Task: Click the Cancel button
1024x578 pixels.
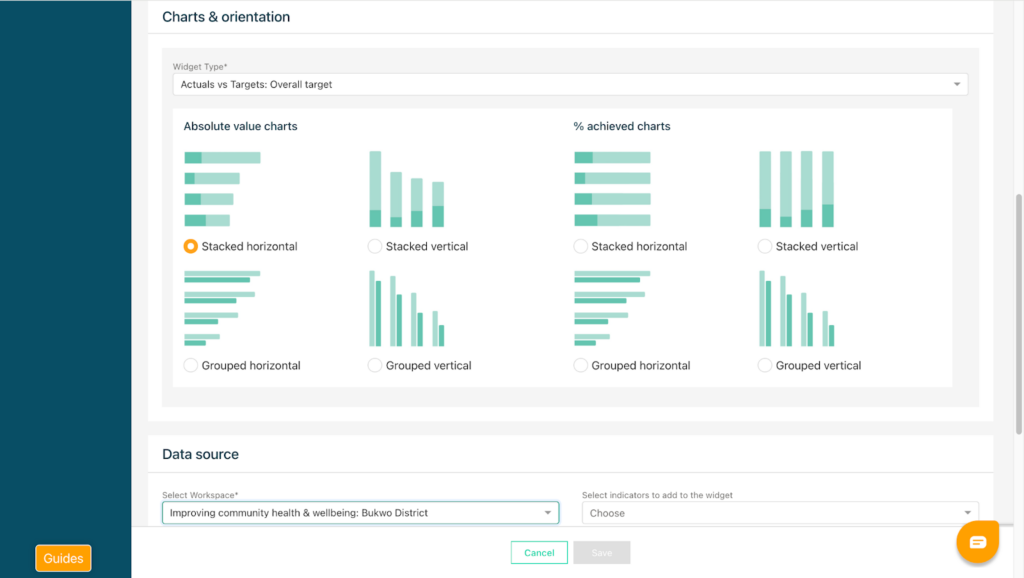Action: tap(539, 553)
